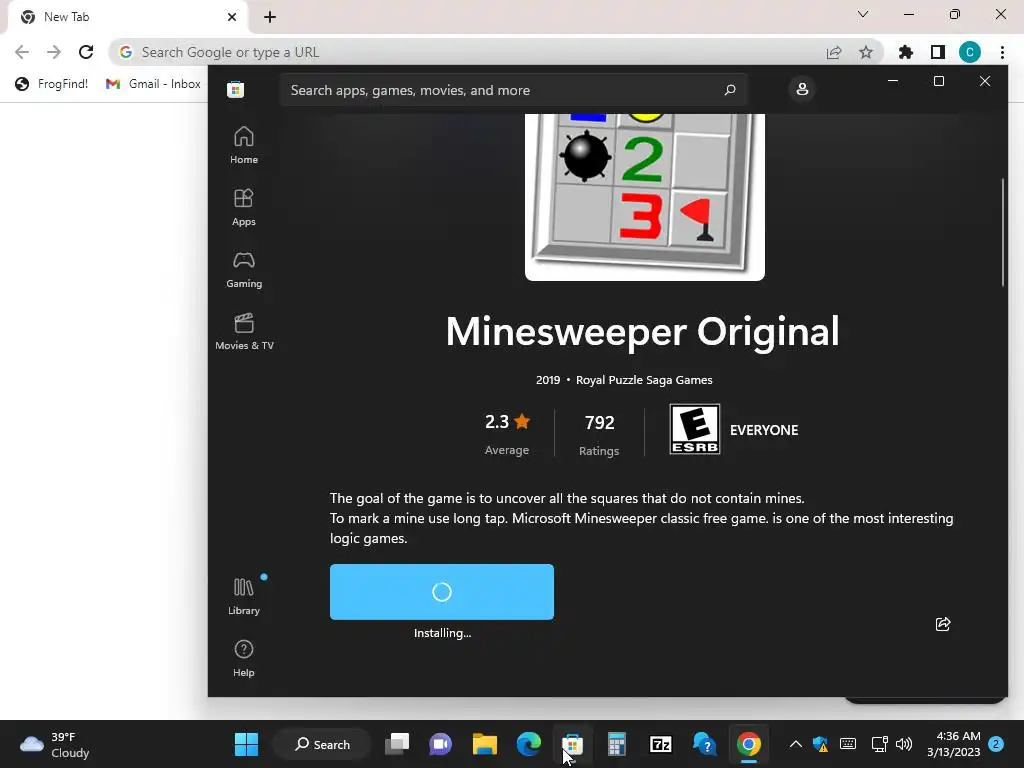Bookmark this tab with the star icon
Viewport: 1024px width, 768px height.
[x=865, y=52]
